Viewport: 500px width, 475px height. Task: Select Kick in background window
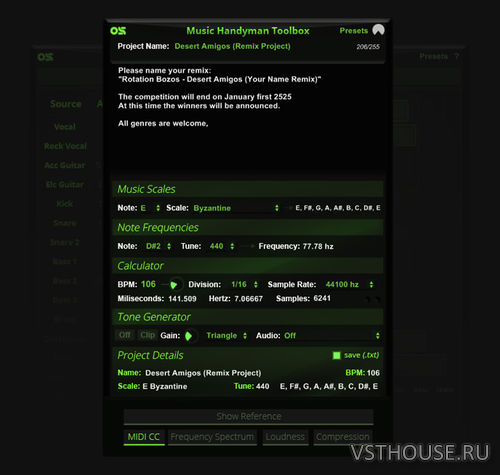(65, 204)
